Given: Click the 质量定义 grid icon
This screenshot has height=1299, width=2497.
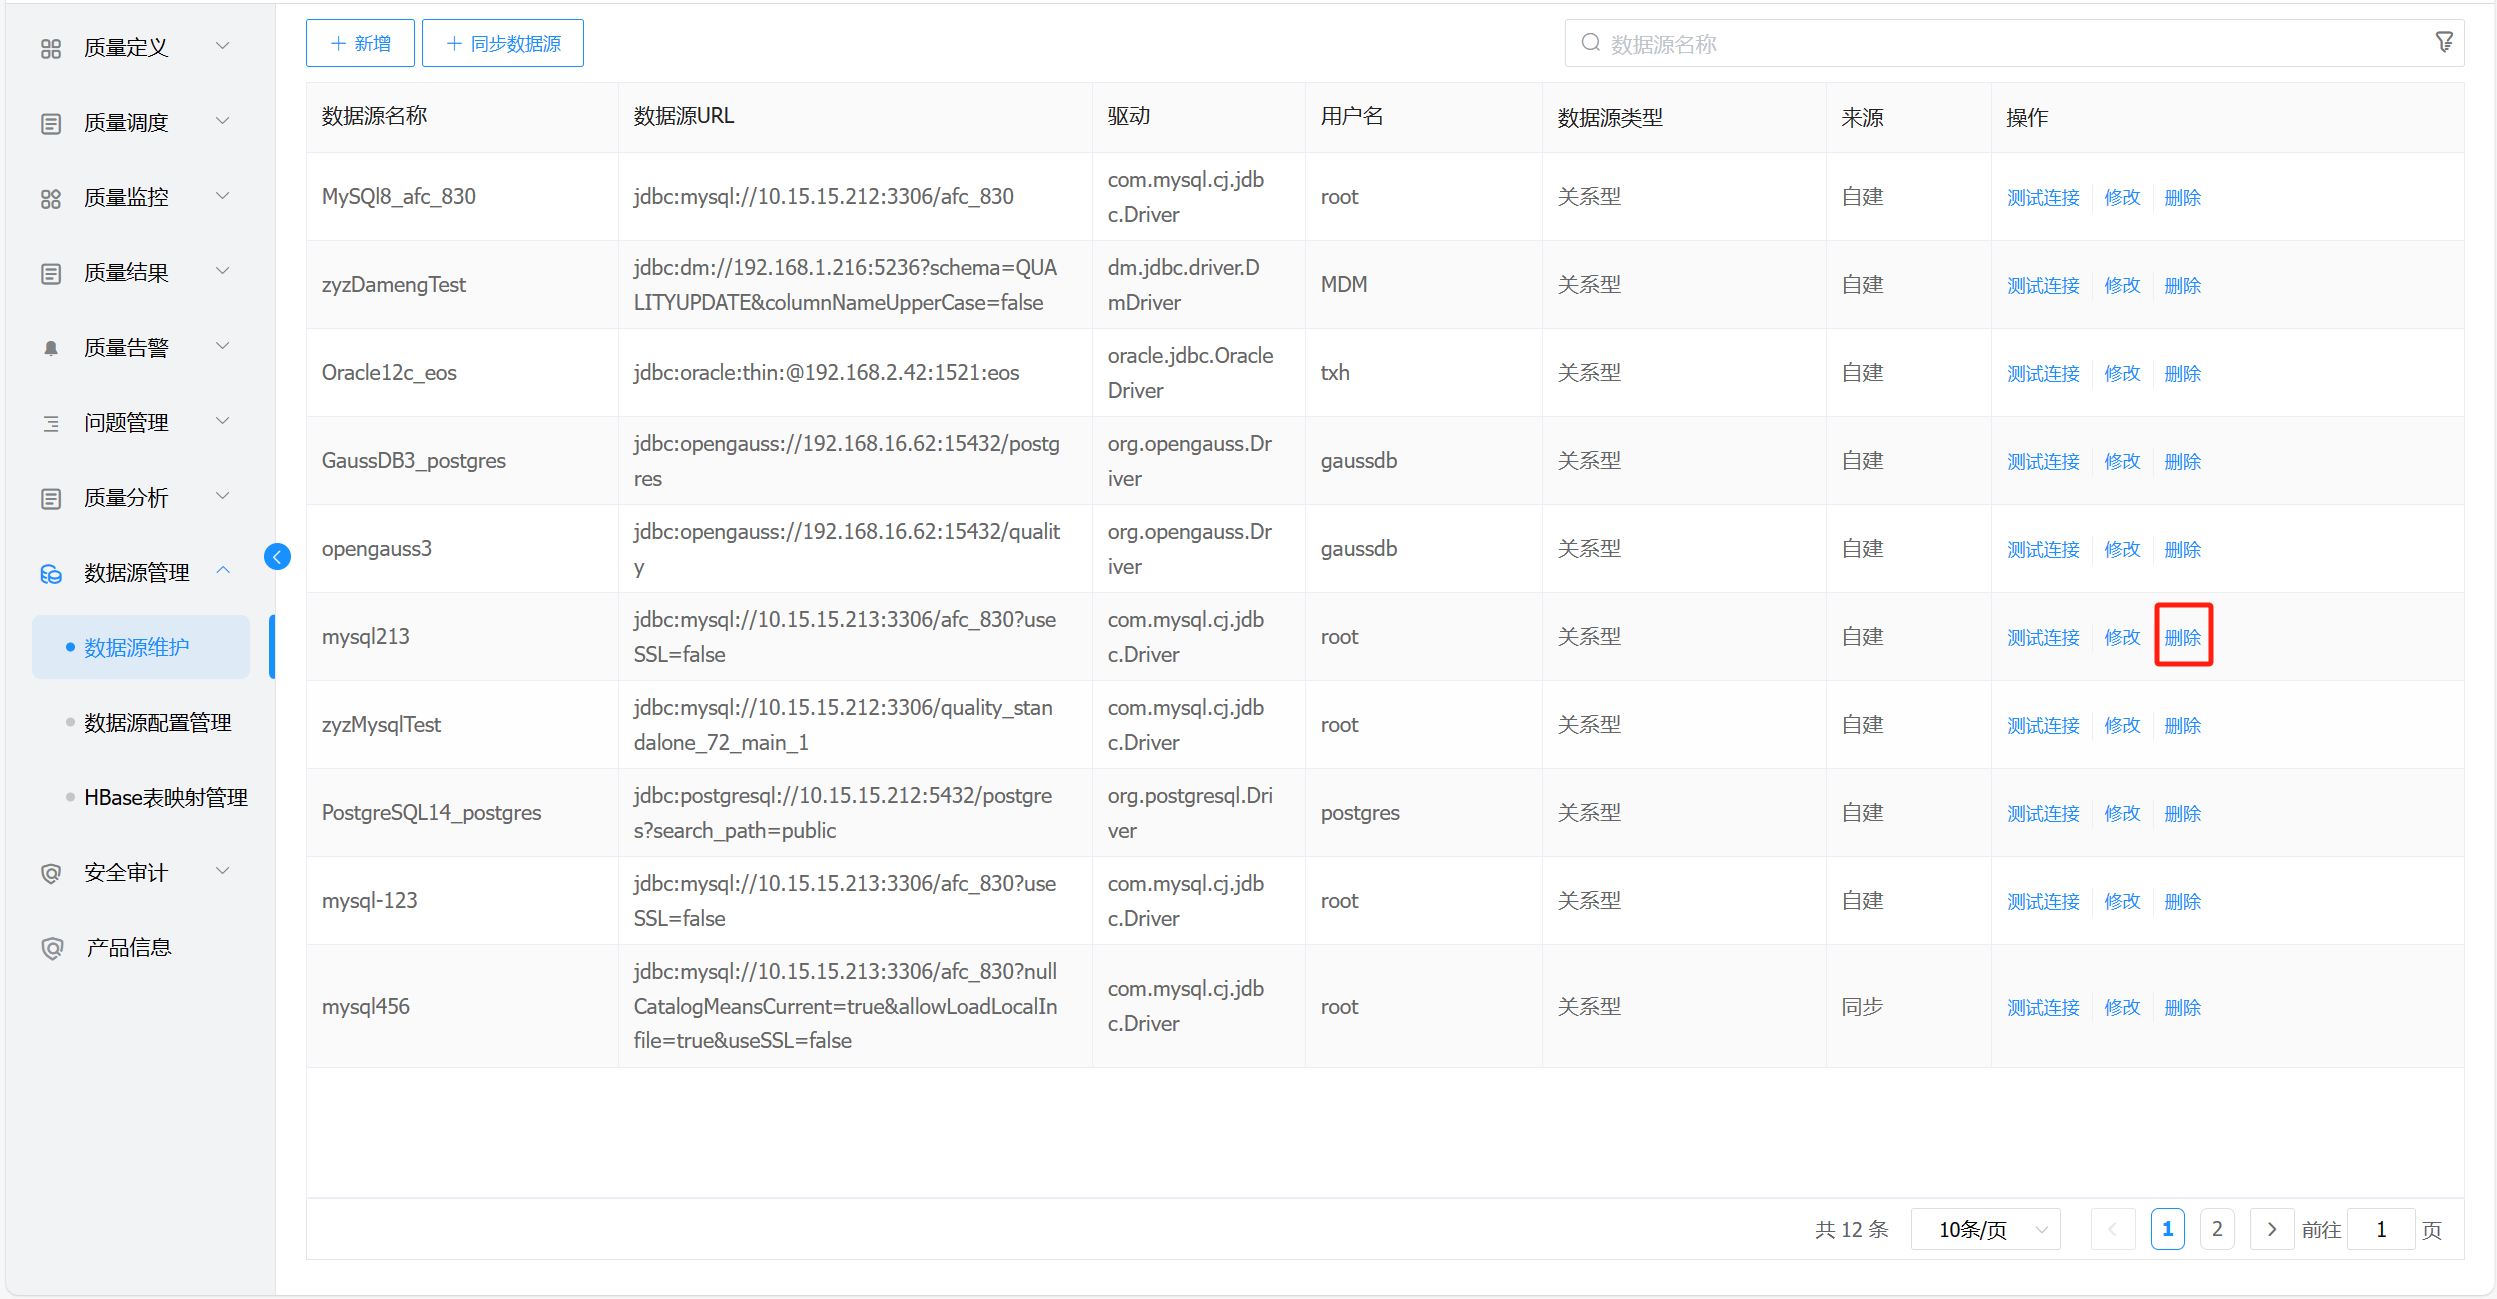Looking at the screenshot, I should coord(51,48).
